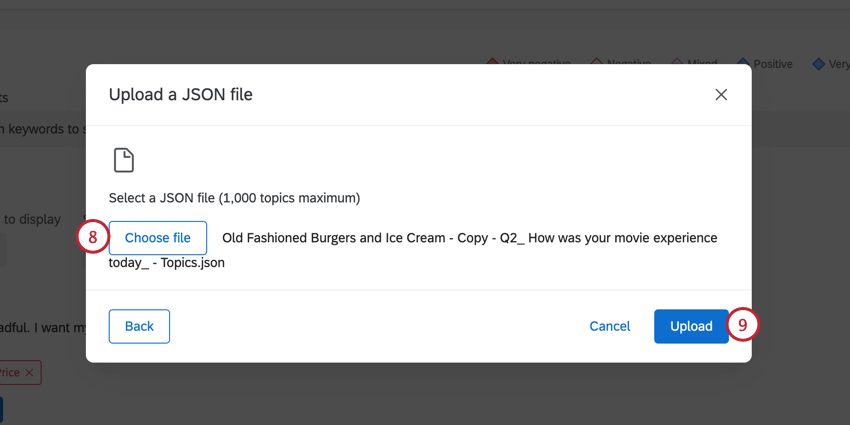Remove the Price topic tag

point(30,373)
